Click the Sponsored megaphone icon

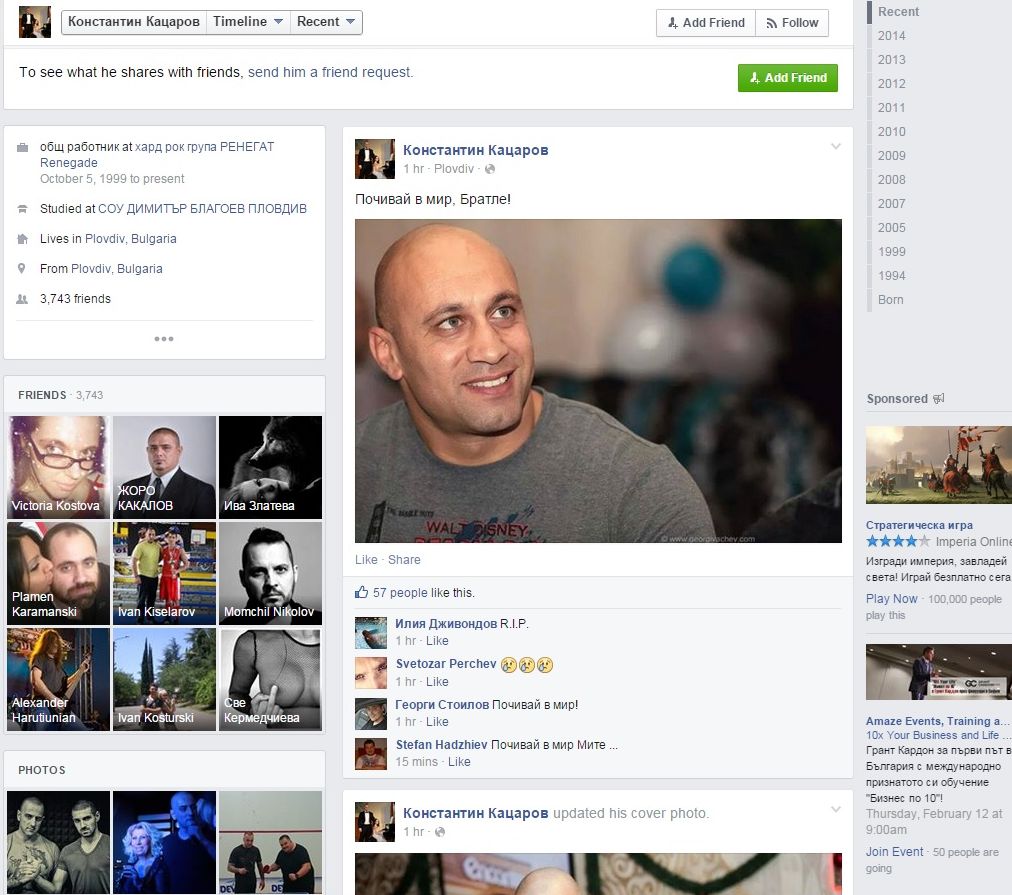[938, 398]
